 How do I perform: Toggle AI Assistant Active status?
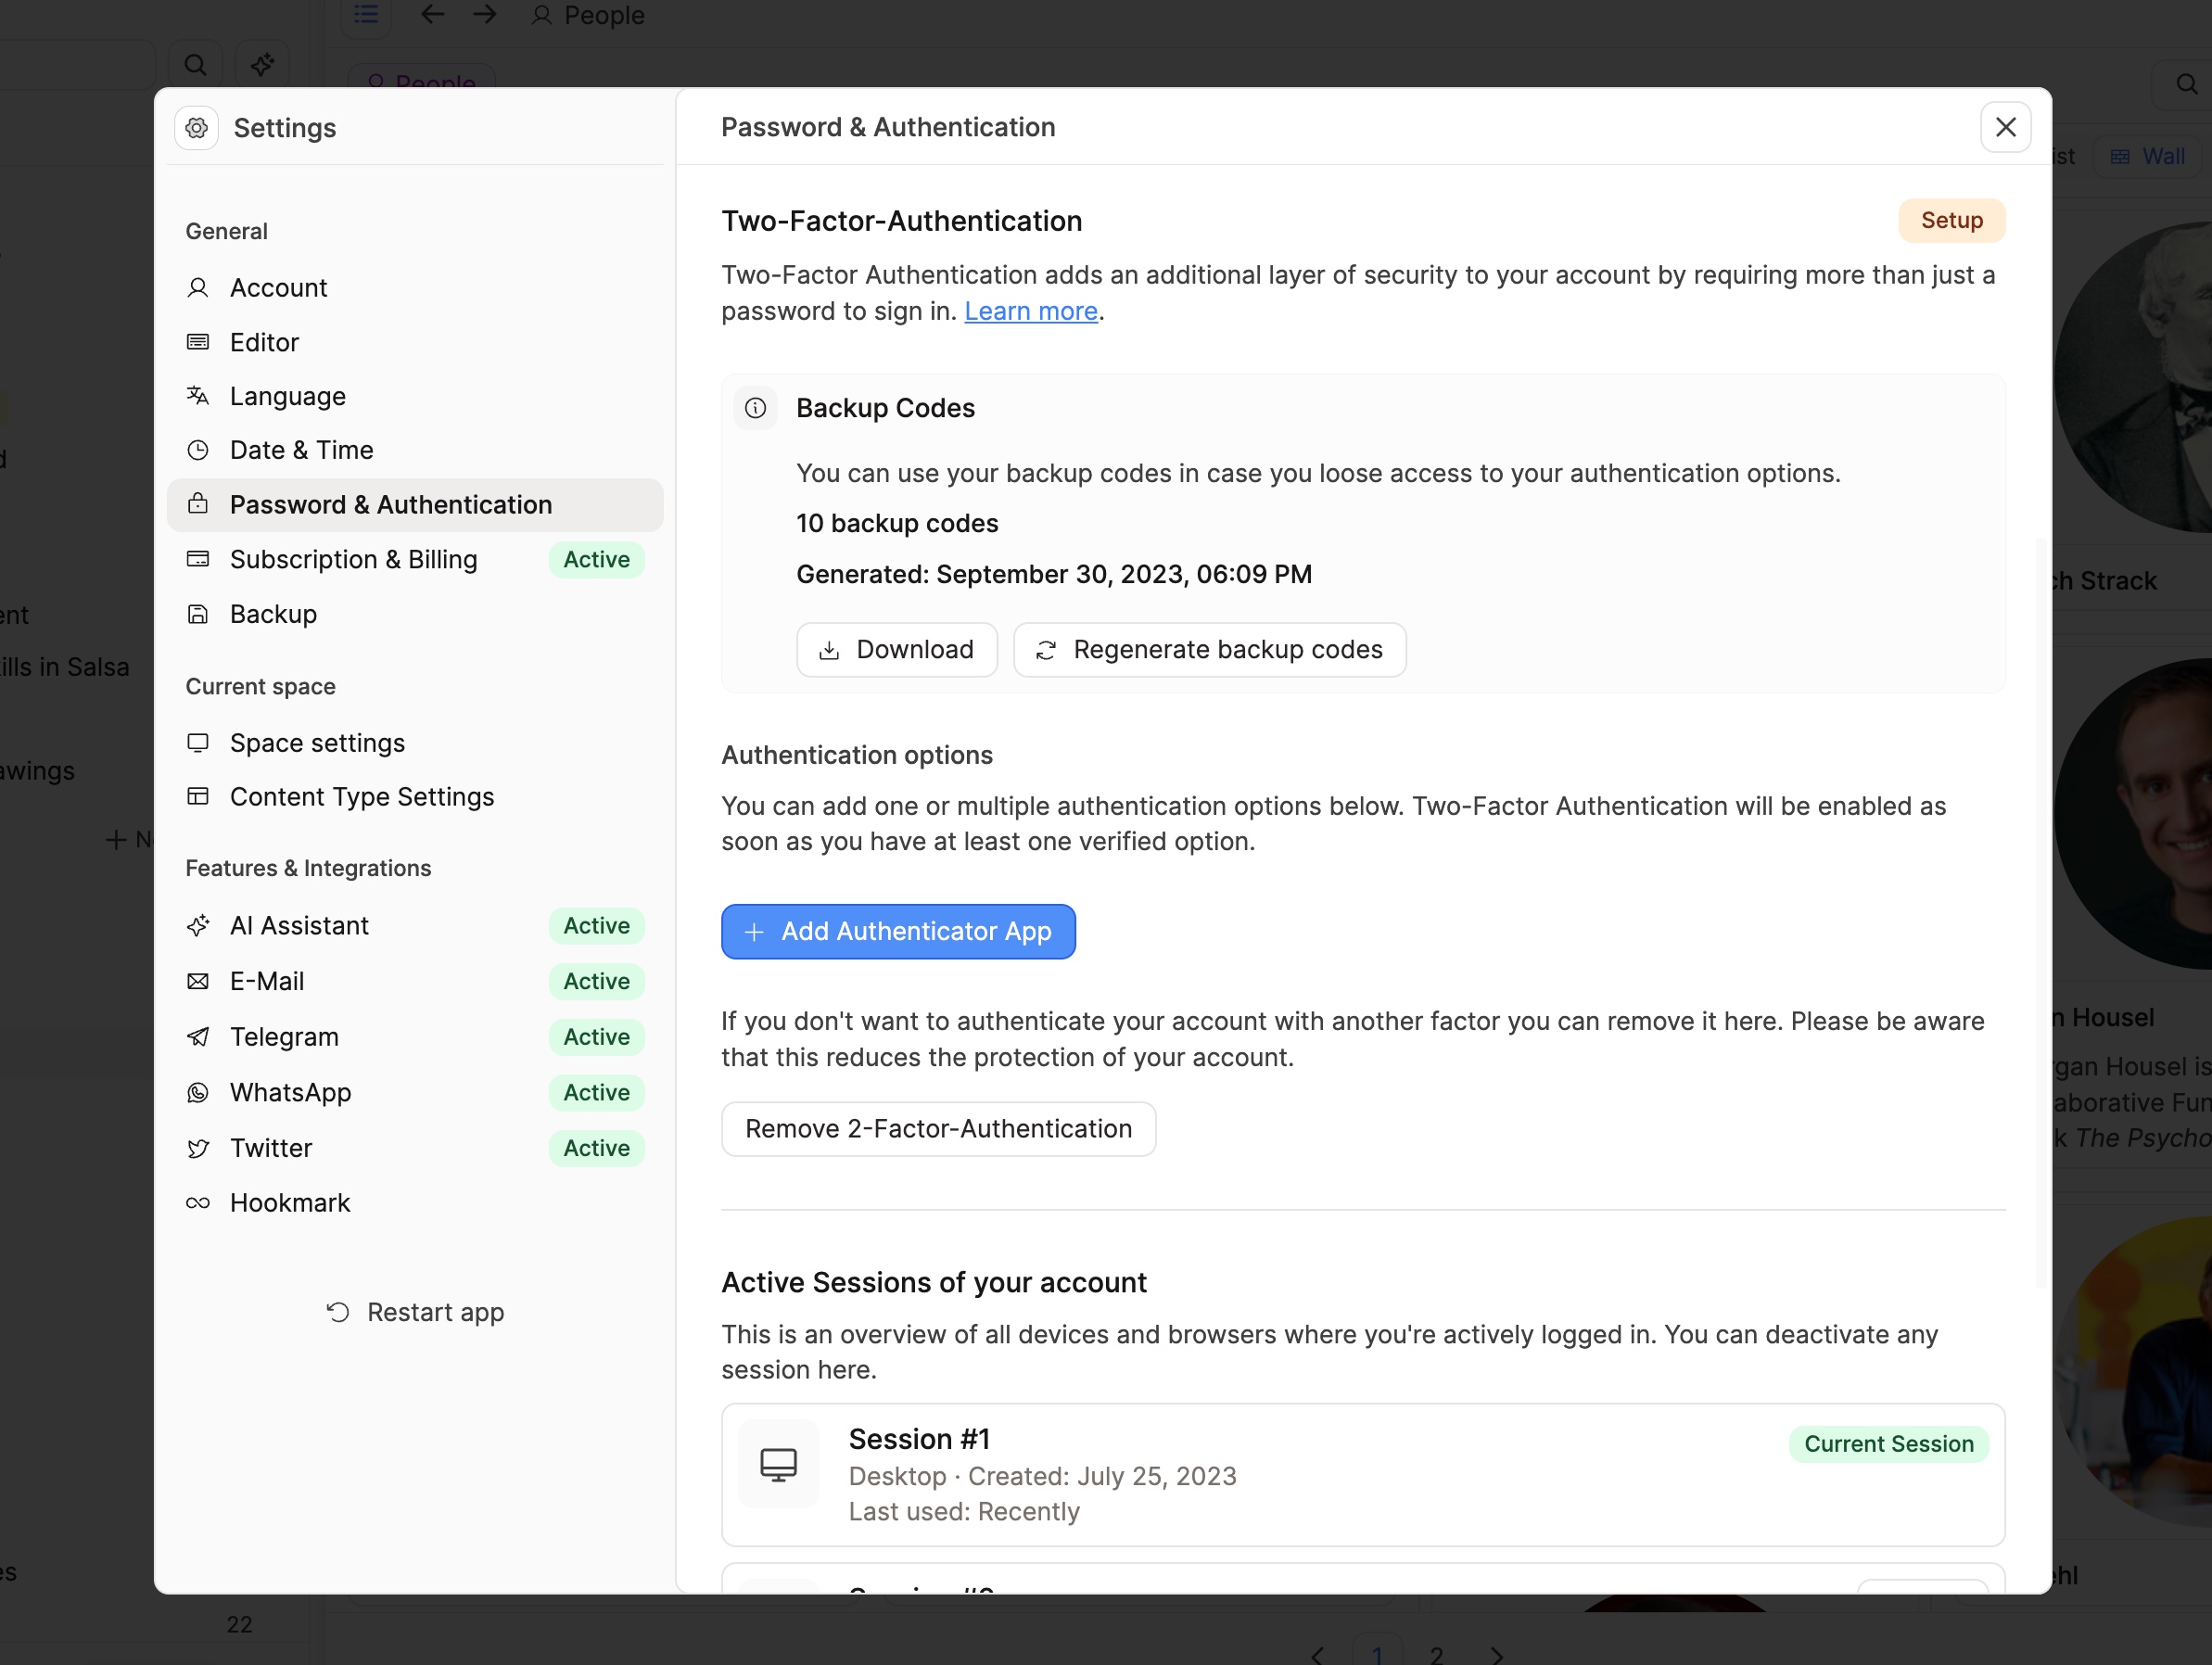point(596,925)
